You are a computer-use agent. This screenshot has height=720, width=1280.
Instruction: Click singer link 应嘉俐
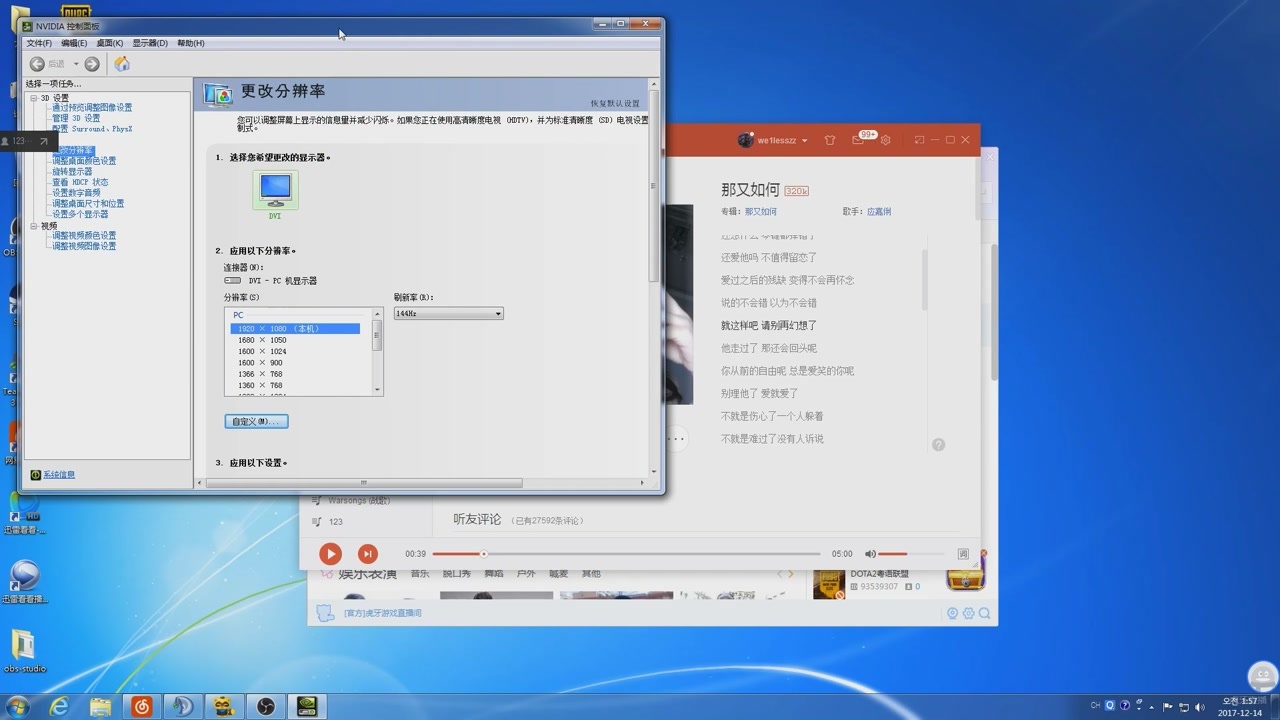point(879,212)
